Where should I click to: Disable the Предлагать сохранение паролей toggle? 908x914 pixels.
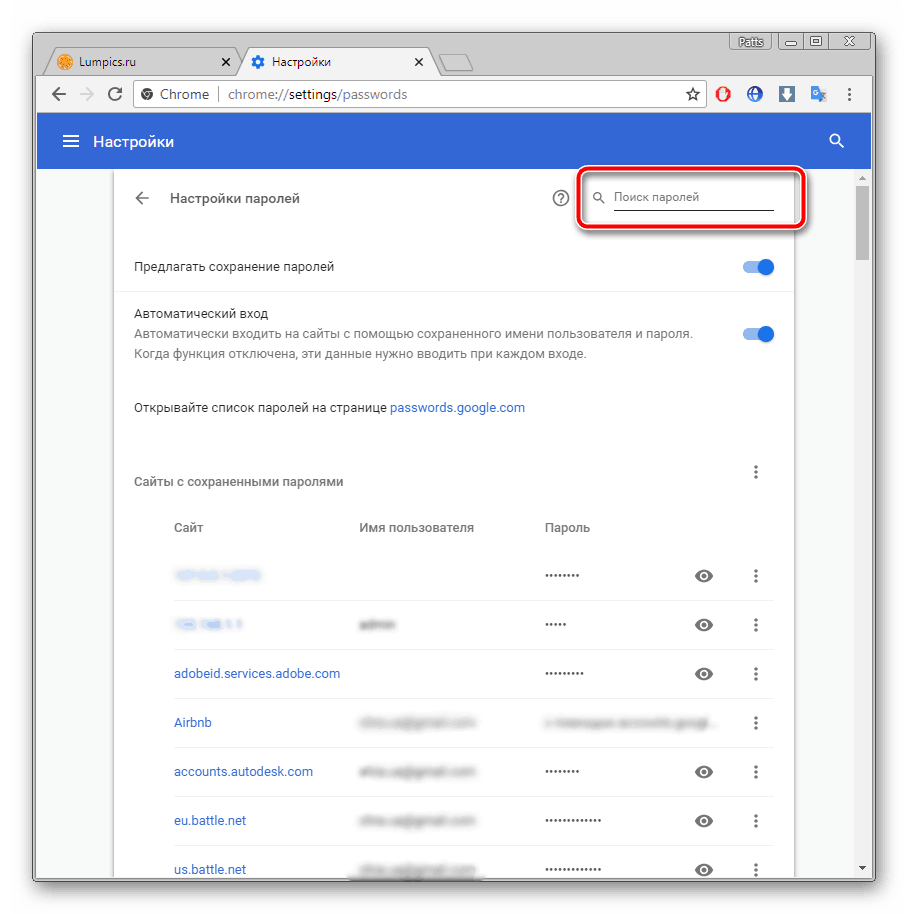(x=759, y=267)
